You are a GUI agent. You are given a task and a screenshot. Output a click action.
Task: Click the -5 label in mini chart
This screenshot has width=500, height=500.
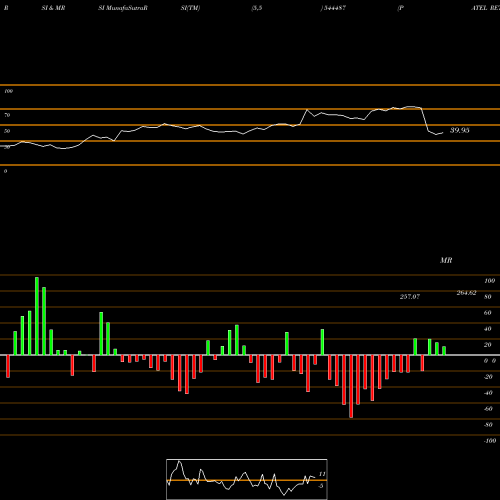pyautogui.click(x=321, y=486)
